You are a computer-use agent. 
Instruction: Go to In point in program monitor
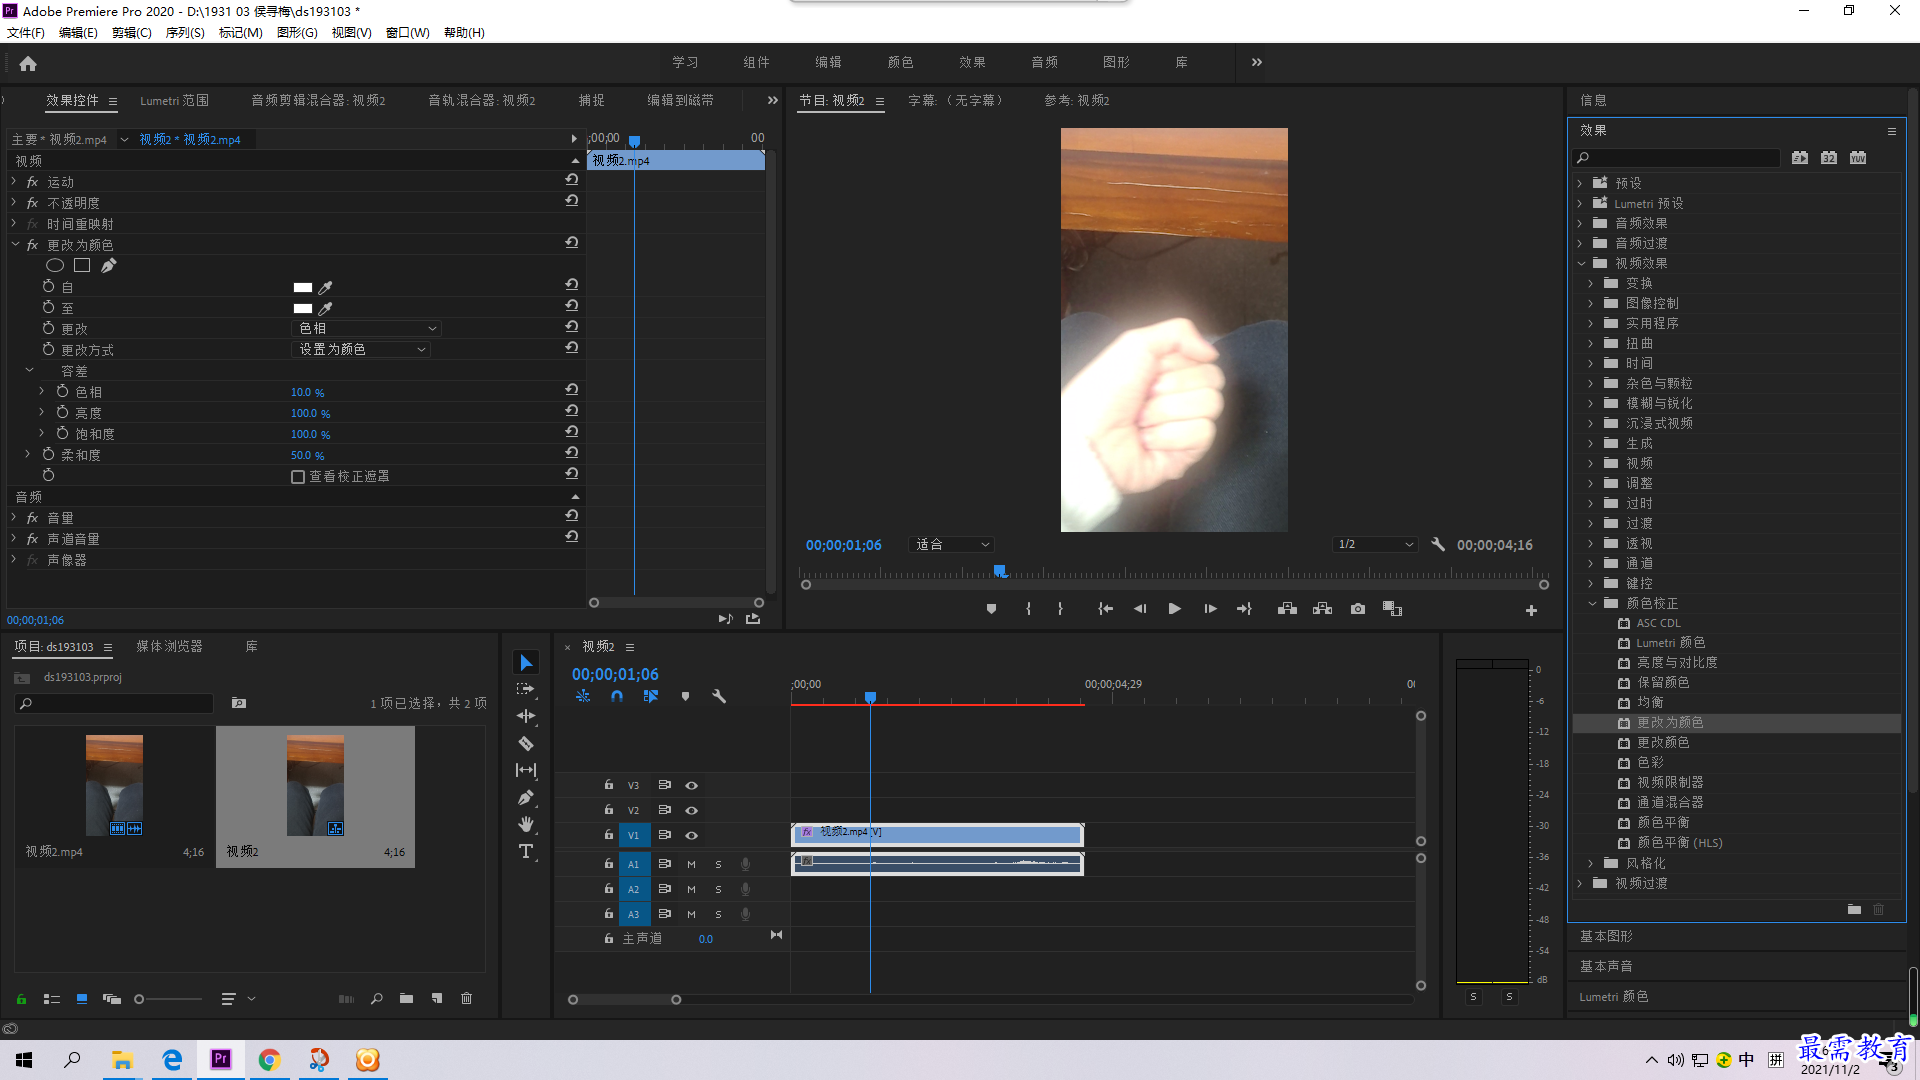click(1105, 609)
